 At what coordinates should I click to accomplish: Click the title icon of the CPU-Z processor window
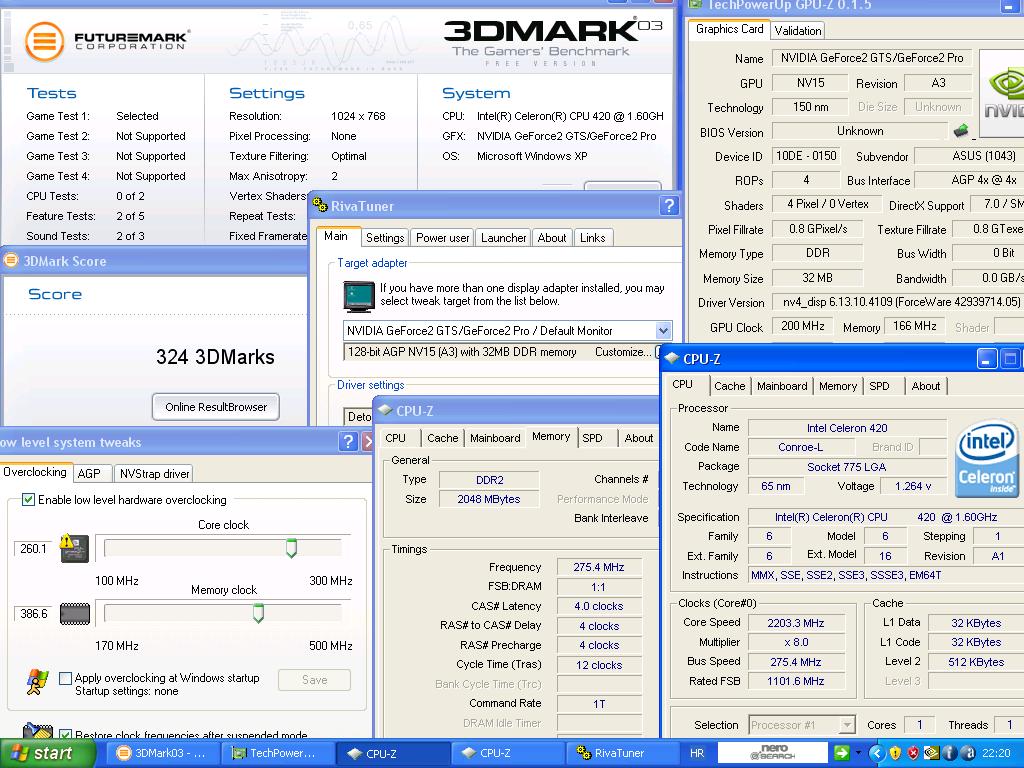[x=672, y=358]
